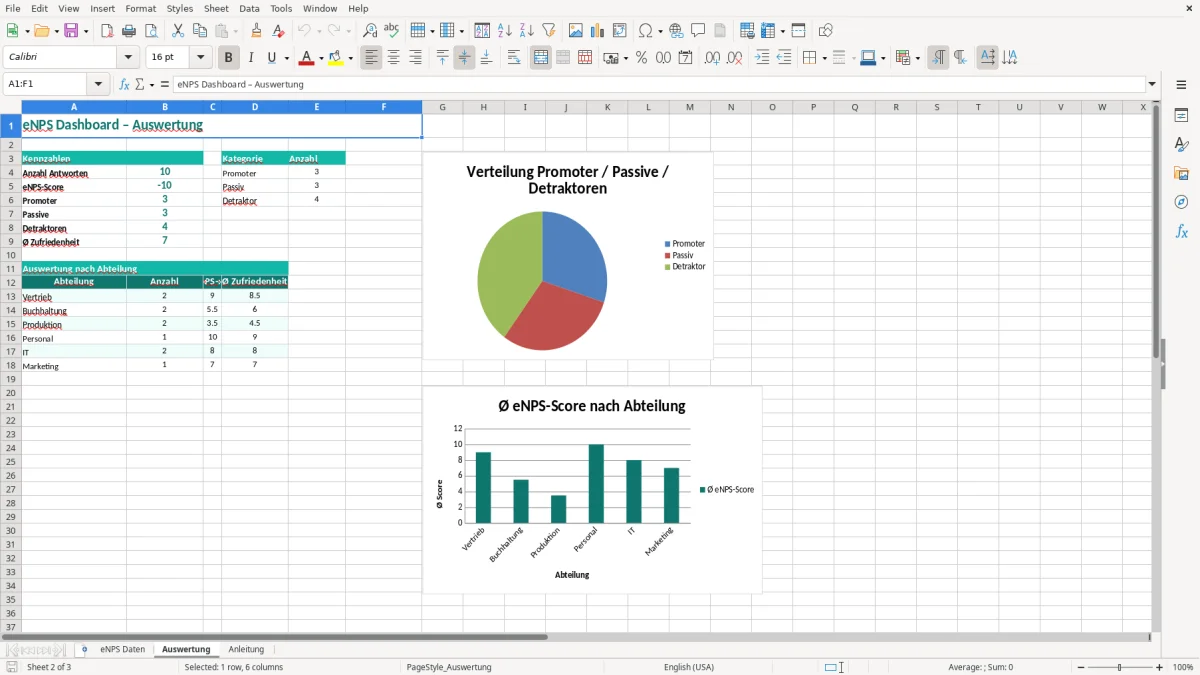1200x675 pixels.
Task: Export directly as PDF
Action: tap(107, 31)
